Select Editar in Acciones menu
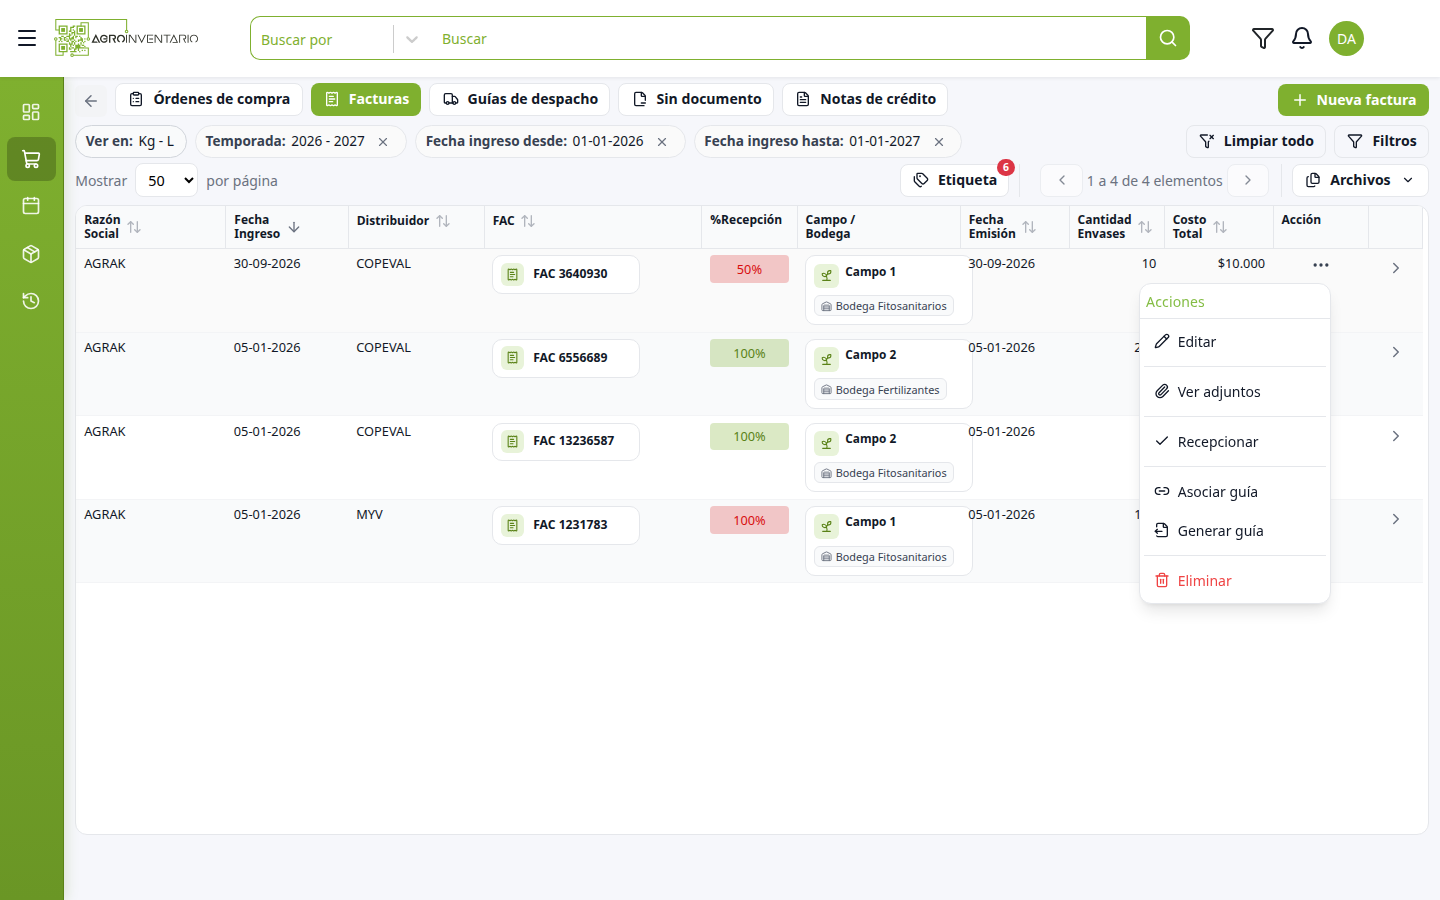1440x900 pixels. pyautogui.click(x=1235, y=342)
